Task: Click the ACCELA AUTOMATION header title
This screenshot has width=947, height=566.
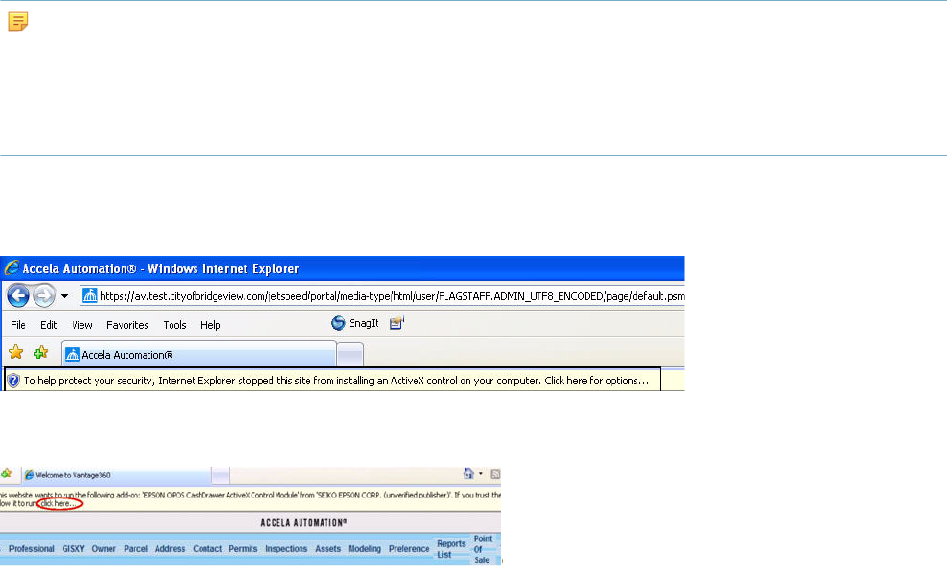Action: pyautogui.click(x=304, y=523)
